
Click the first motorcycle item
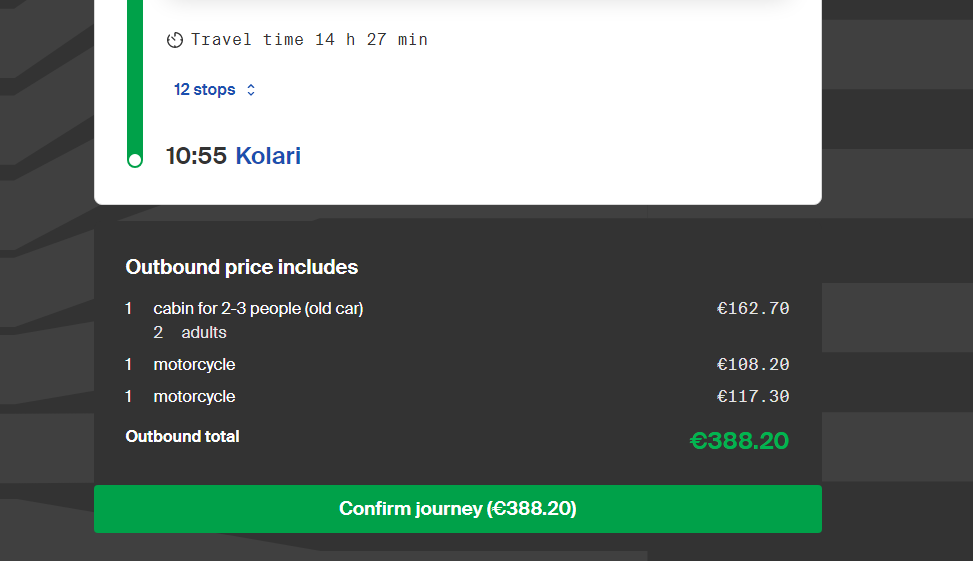pos(194,365)
